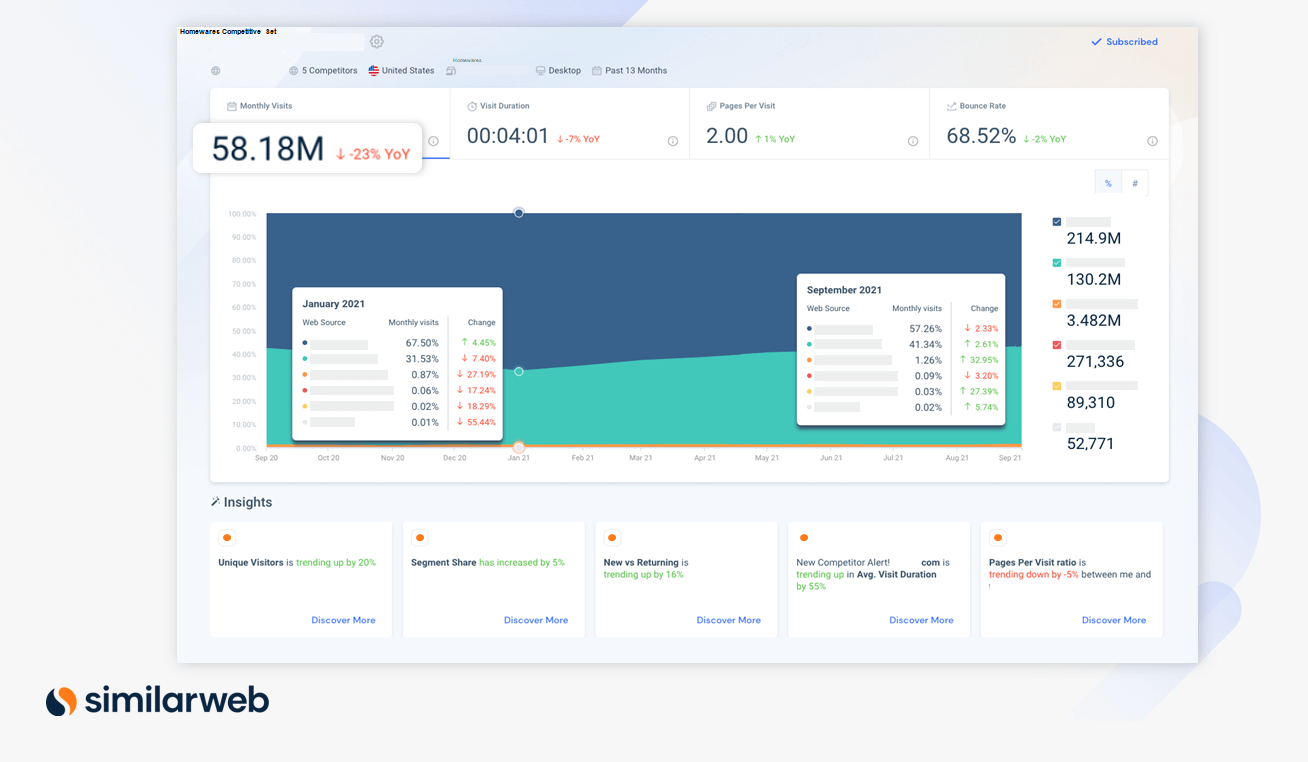
Task: Discover More on Segment Share insight
Action: pyautogui.click(x=536, y=620)
